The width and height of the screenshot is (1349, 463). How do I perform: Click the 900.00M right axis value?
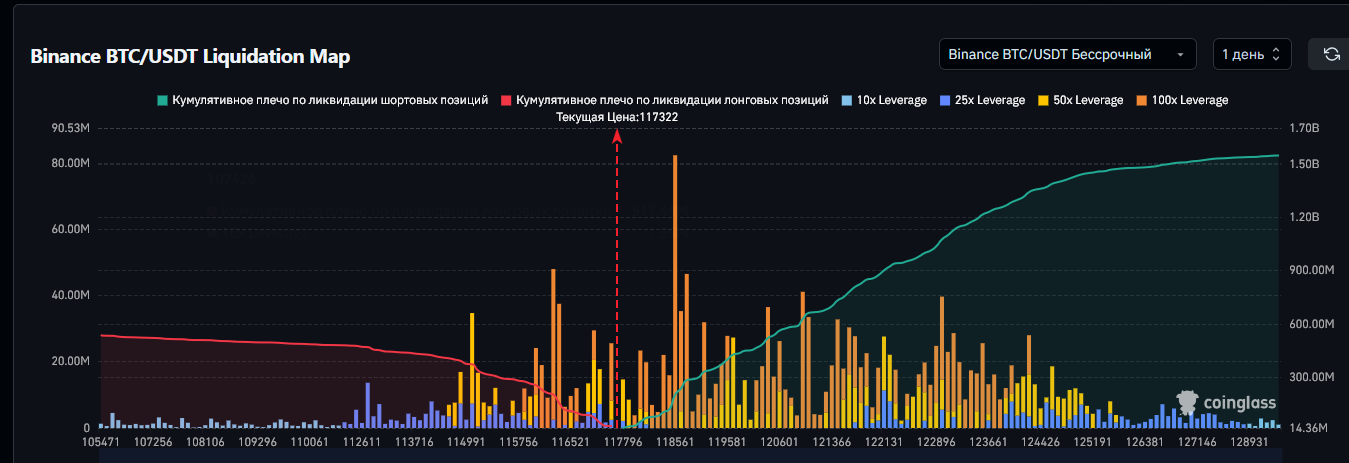(1311, 270)
